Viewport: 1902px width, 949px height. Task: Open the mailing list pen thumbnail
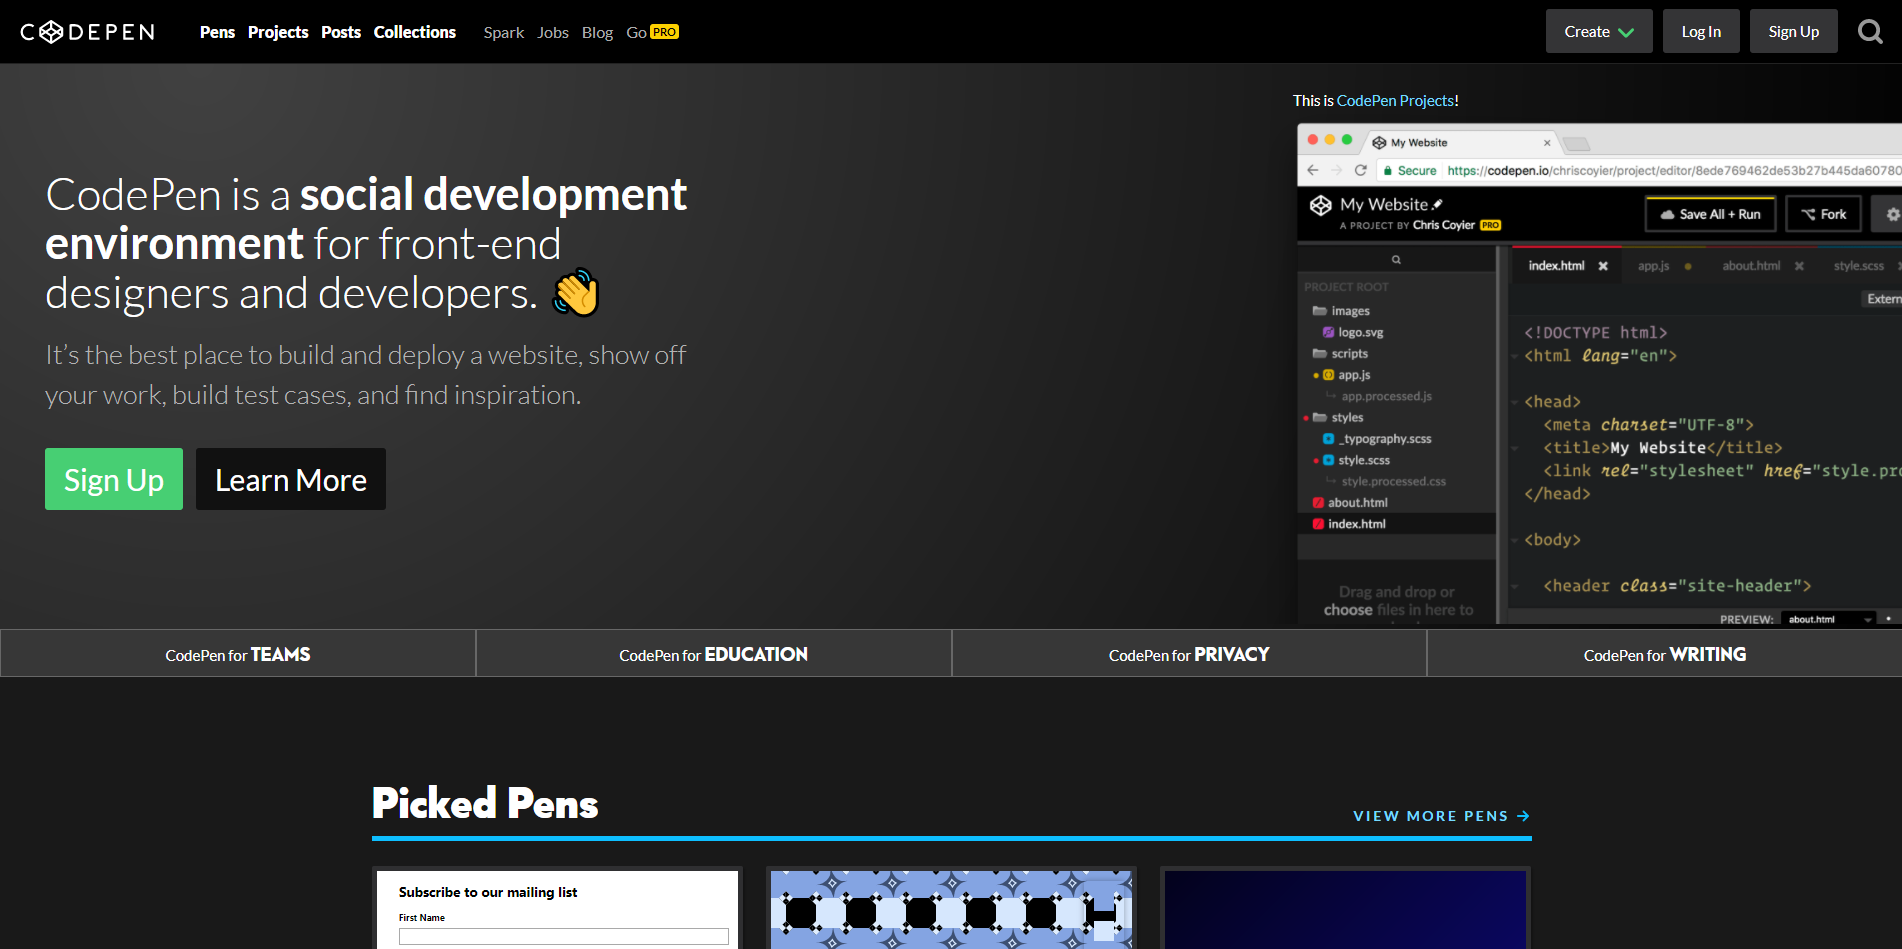click(557, 909)
